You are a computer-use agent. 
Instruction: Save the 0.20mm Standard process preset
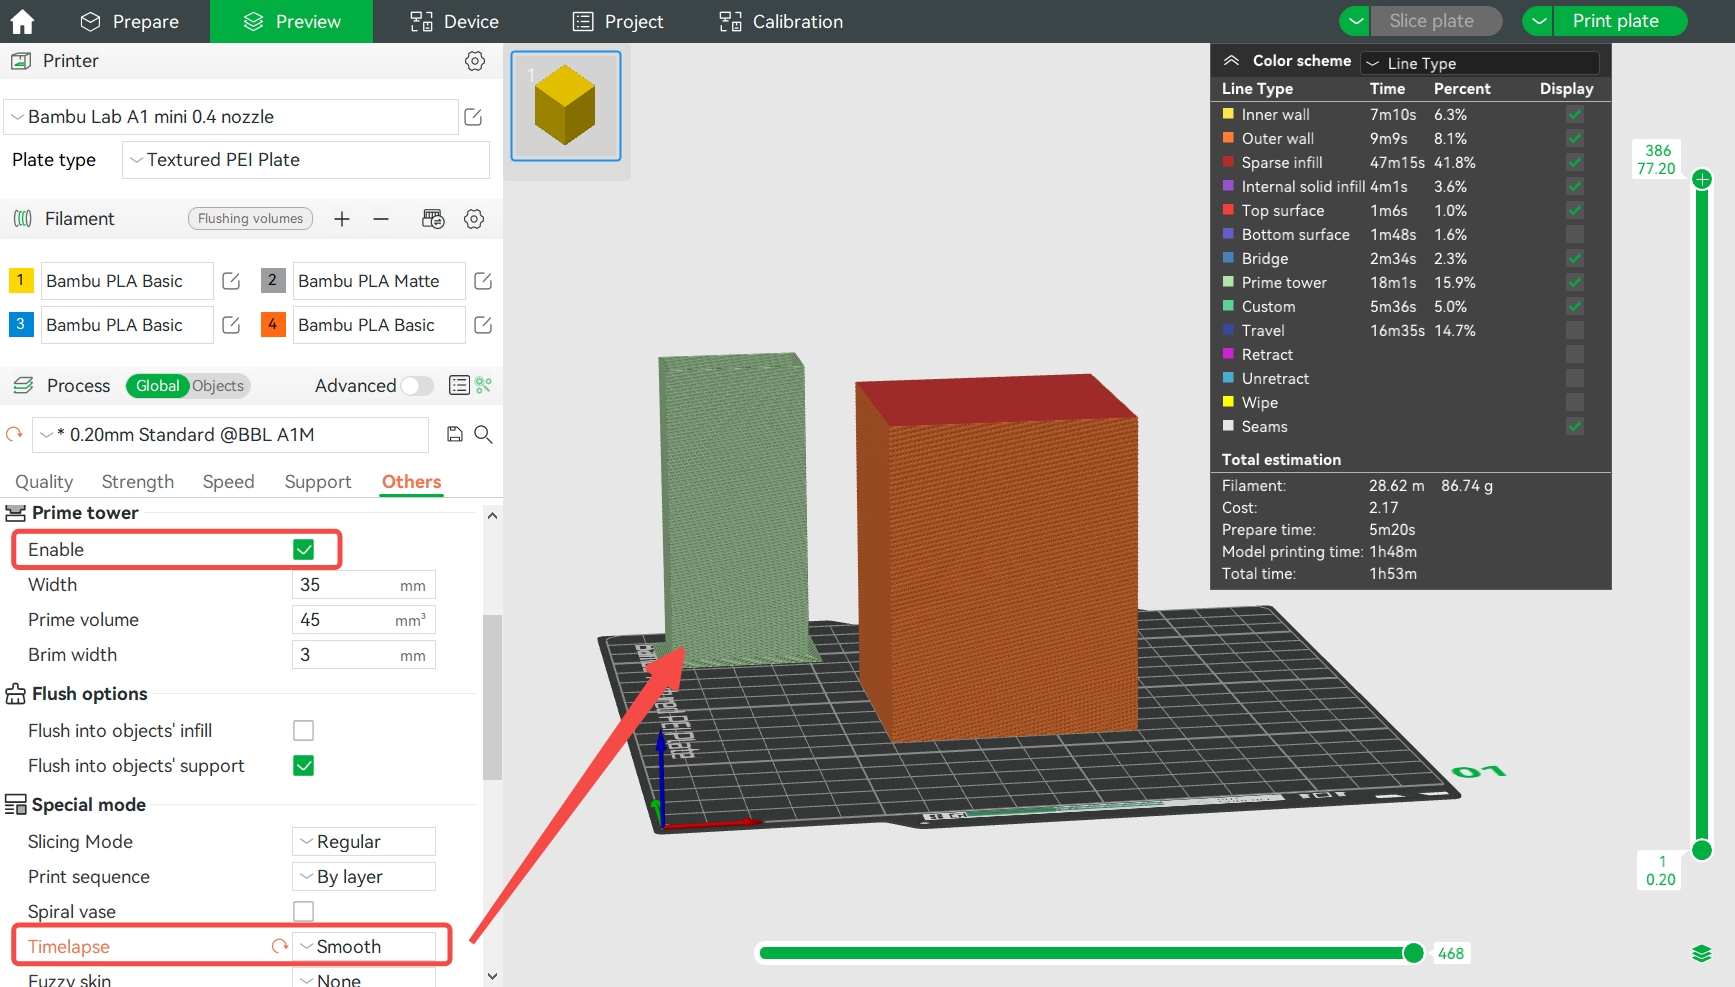pyautogui.click(x=454, y=434)
